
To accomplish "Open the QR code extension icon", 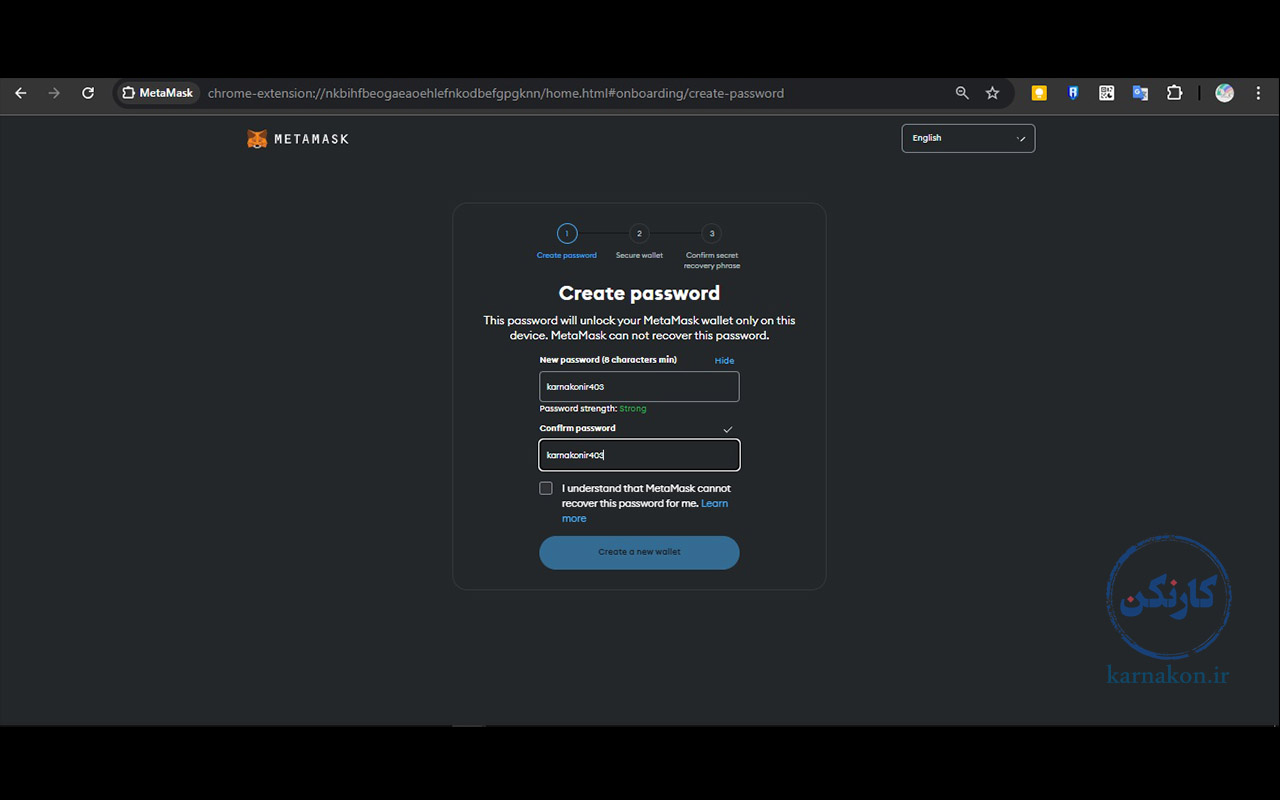I will [1106, 93].
